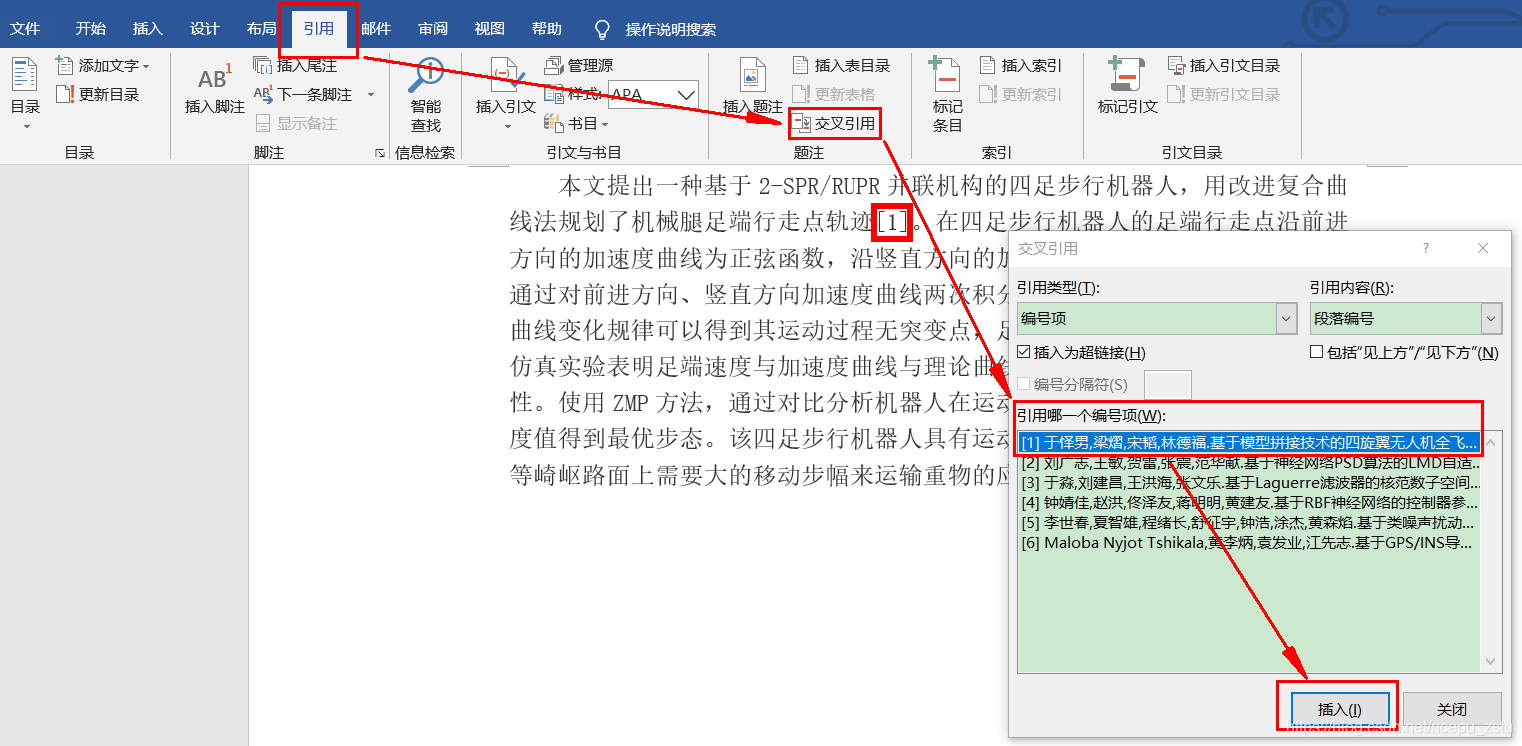Open the help question mark in 交叉引用 dialog
Viewport: 1522px width, 746px height.
click(1426, 248)
